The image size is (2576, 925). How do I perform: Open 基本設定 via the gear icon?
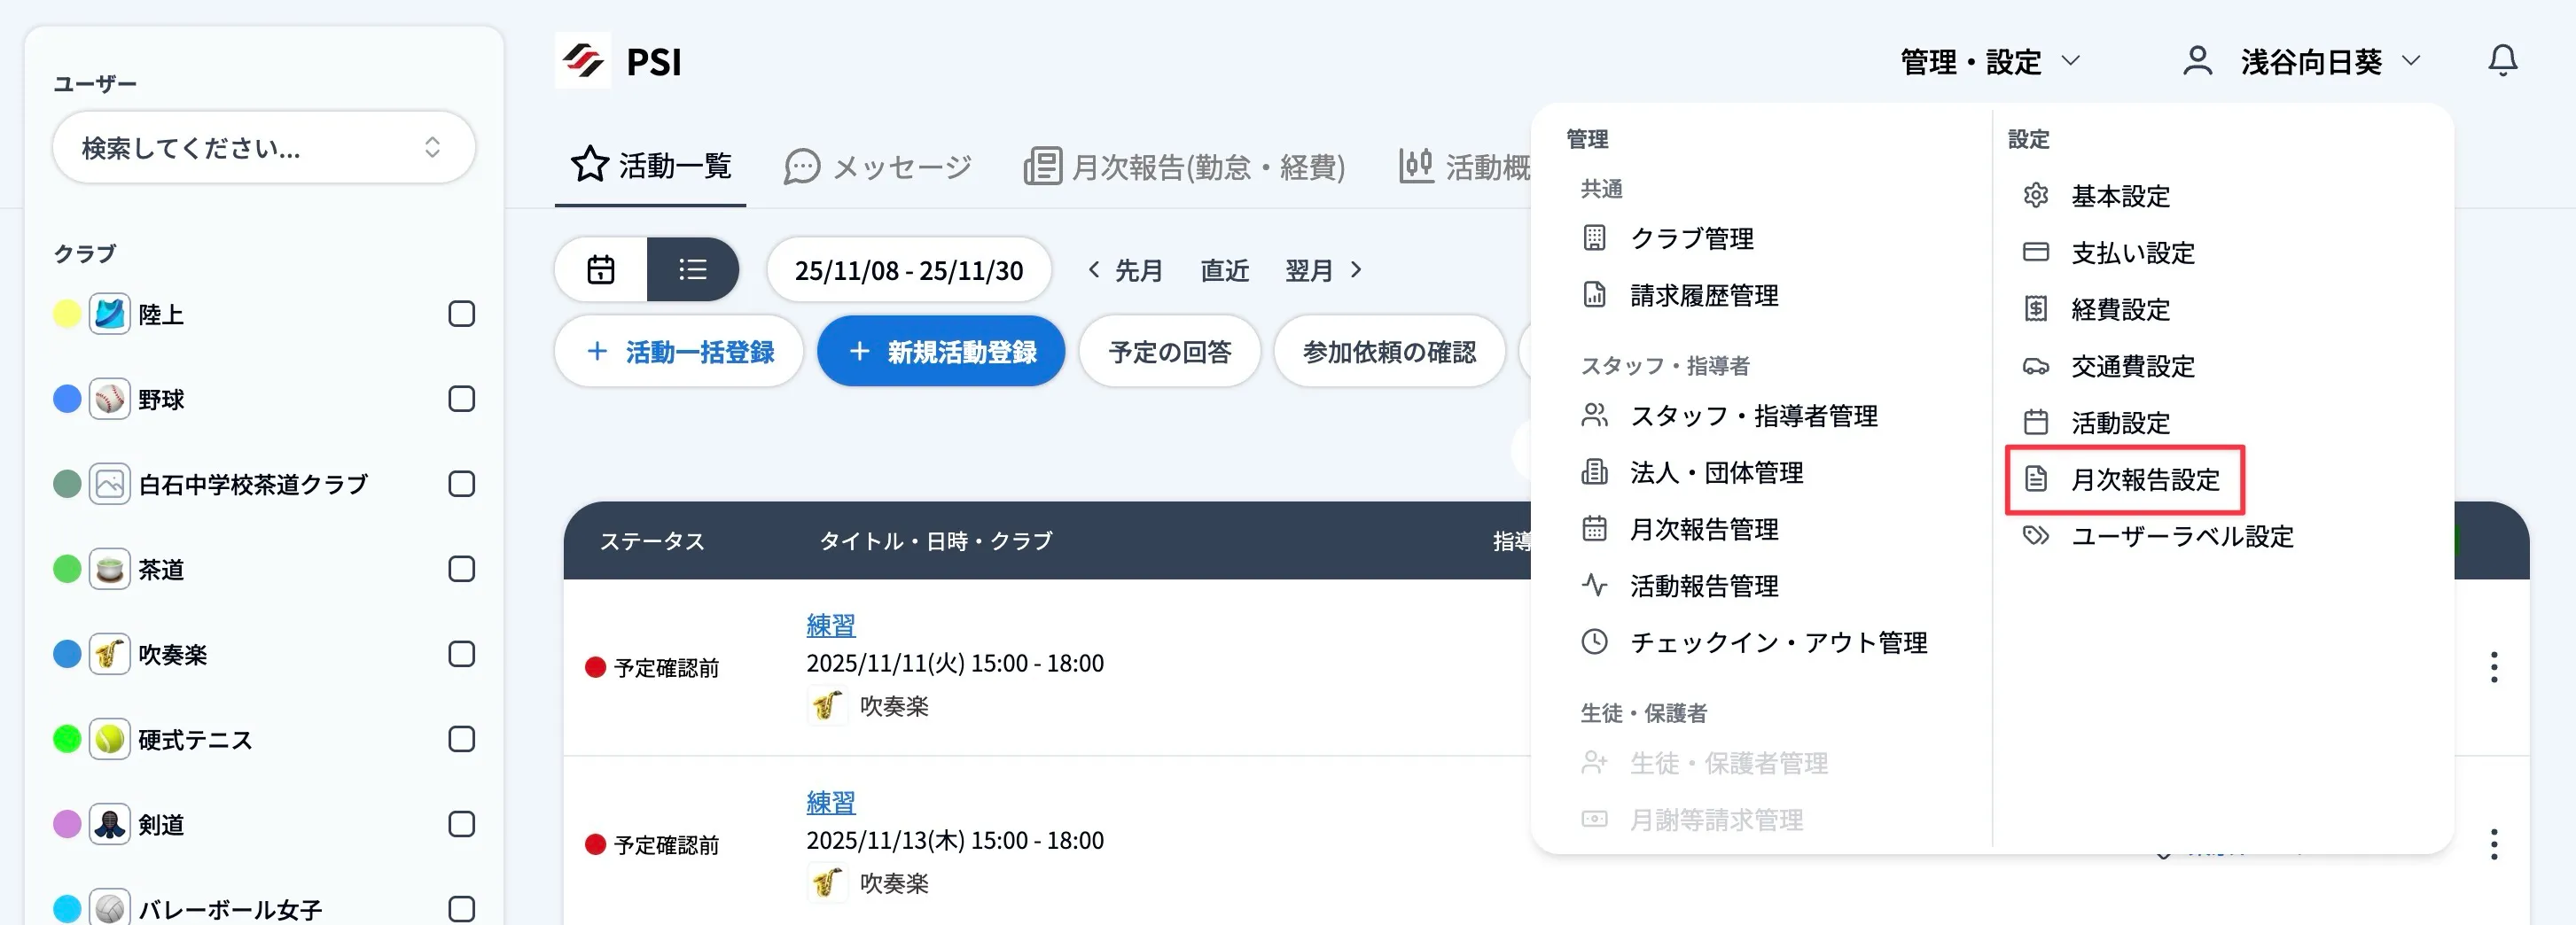tap(2037, 196)
